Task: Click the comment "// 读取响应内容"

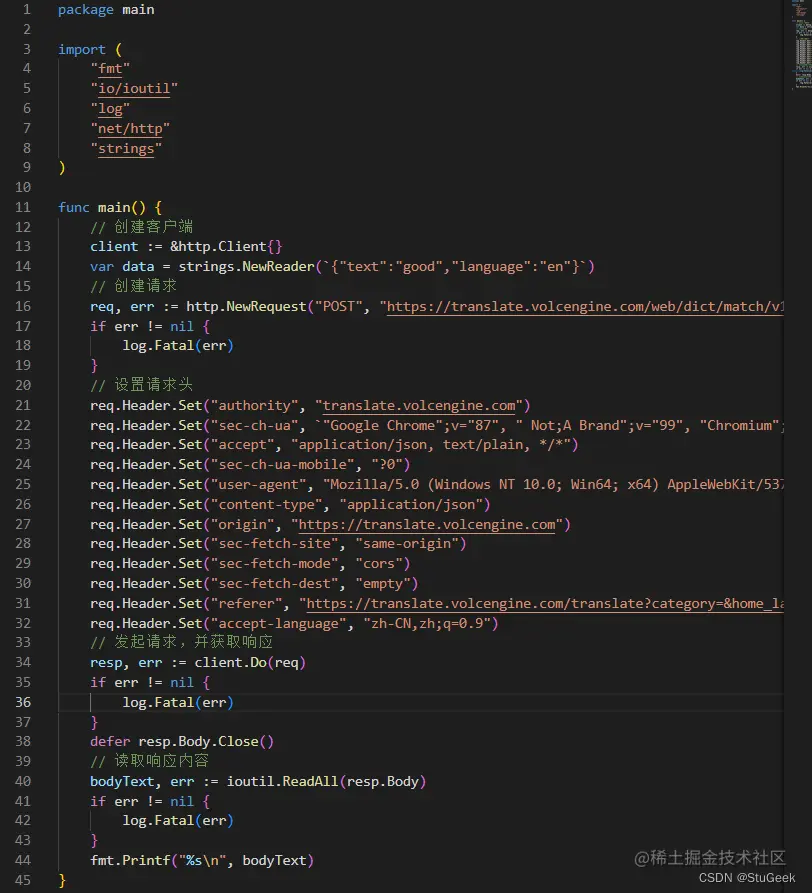Action: 149,761
